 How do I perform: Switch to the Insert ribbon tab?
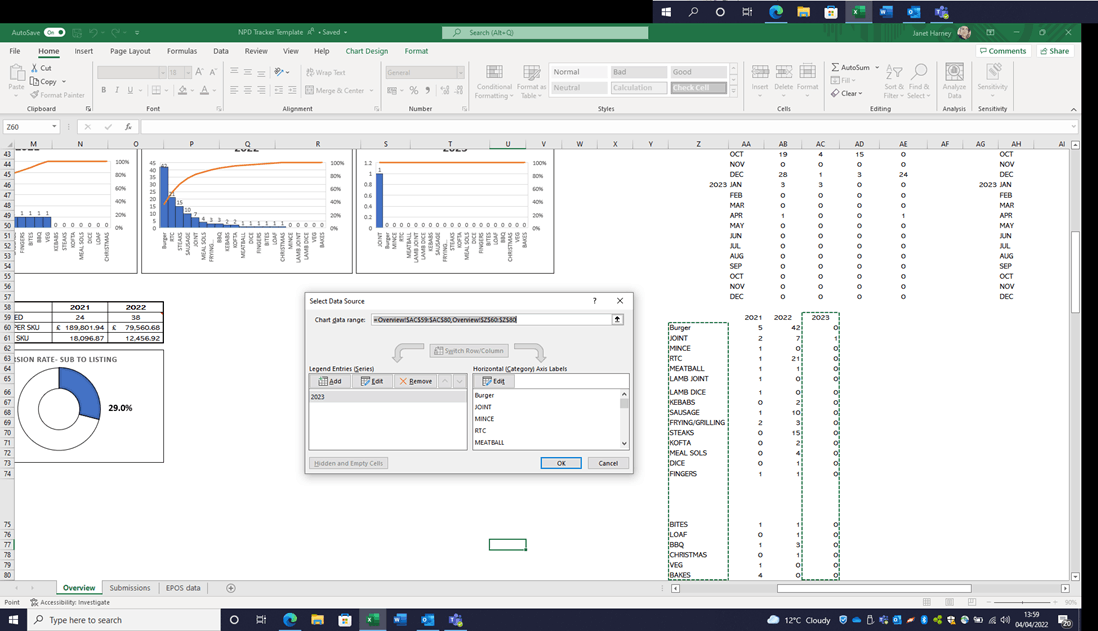pos(83,51)
